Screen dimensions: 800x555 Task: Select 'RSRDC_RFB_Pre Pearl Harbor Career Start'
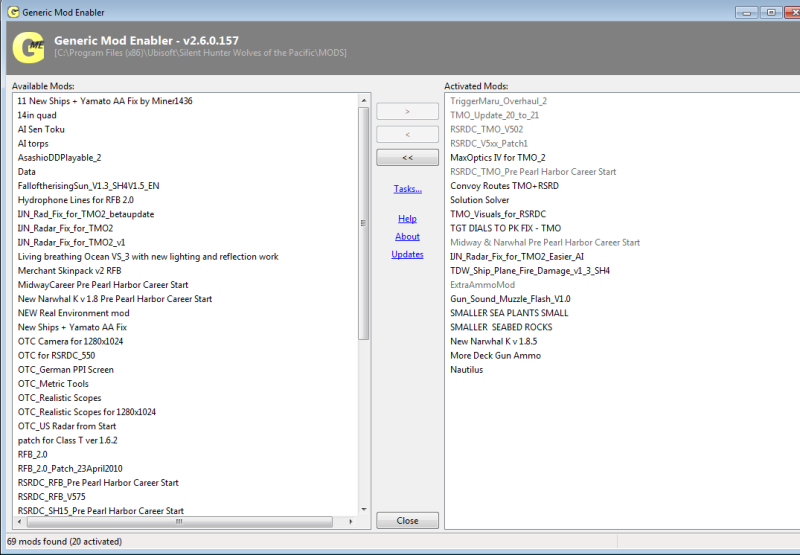pos(98,483)
